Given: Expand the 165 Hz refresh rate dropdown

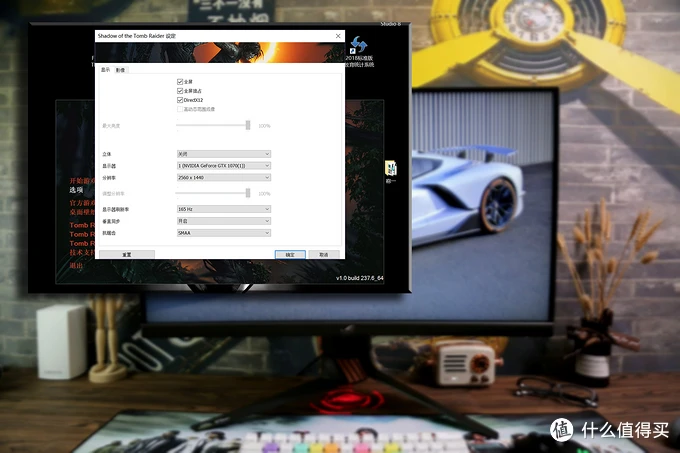Looking at the screenshot, I should pyautogui.click(x=224, y=209).
